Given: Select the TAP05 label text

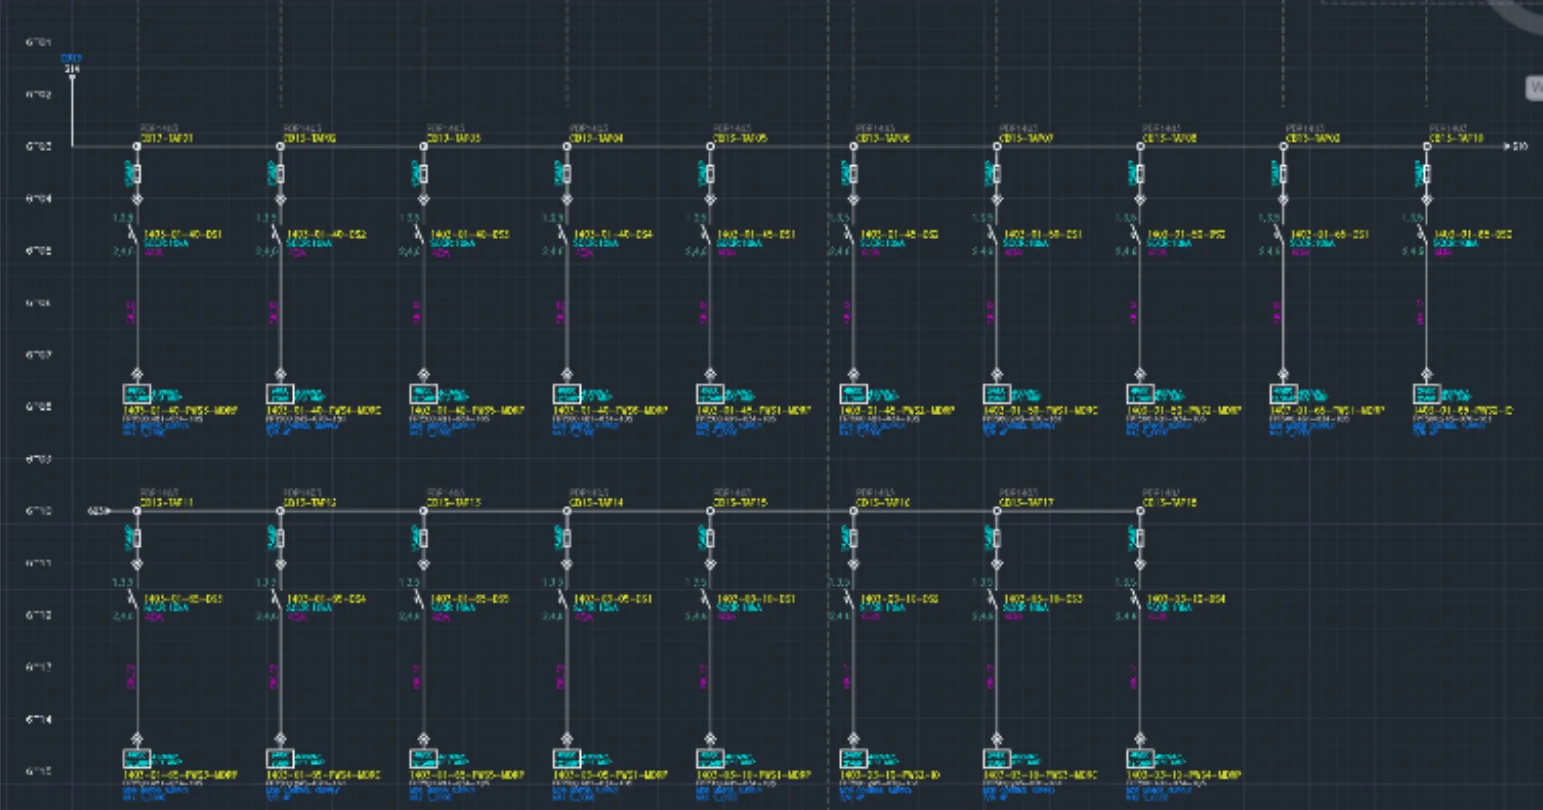Looking at the screenshot, I should tap(740, 138).
